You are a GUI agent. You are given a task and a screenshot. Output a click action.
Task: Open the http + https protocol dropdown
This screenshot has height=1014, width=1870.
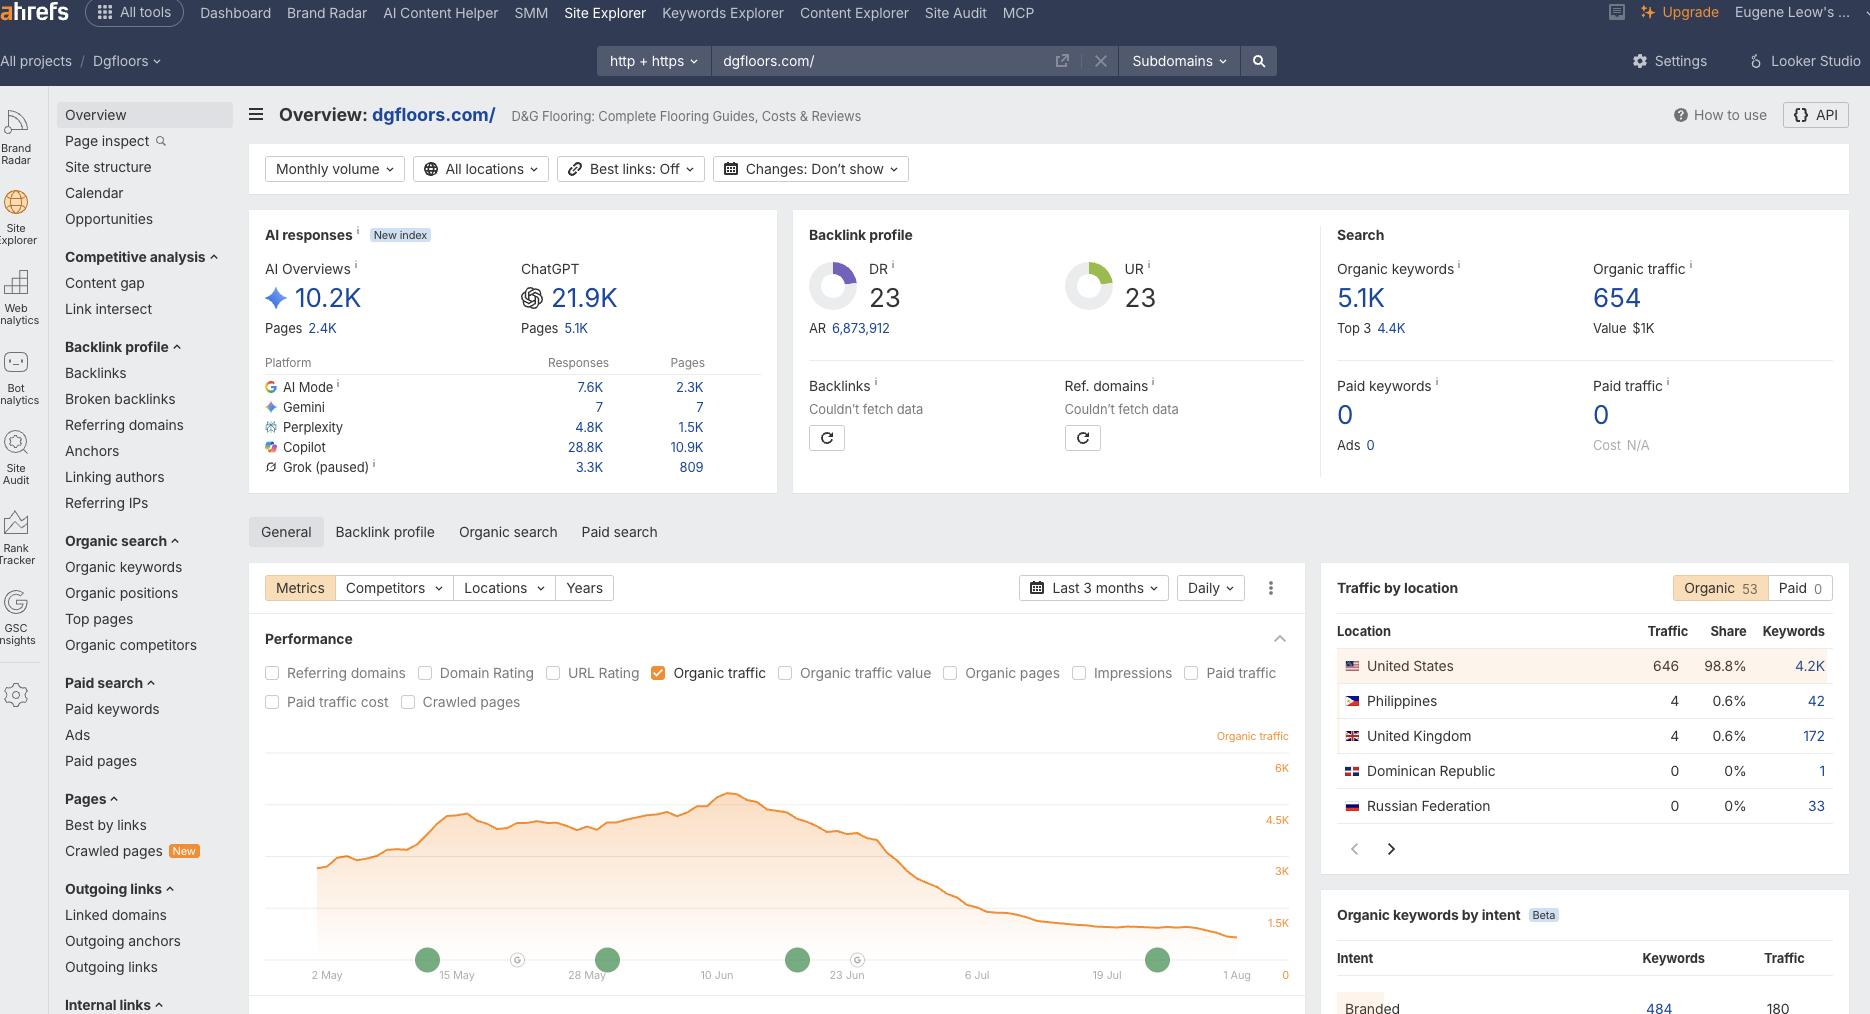pos(654,61)
